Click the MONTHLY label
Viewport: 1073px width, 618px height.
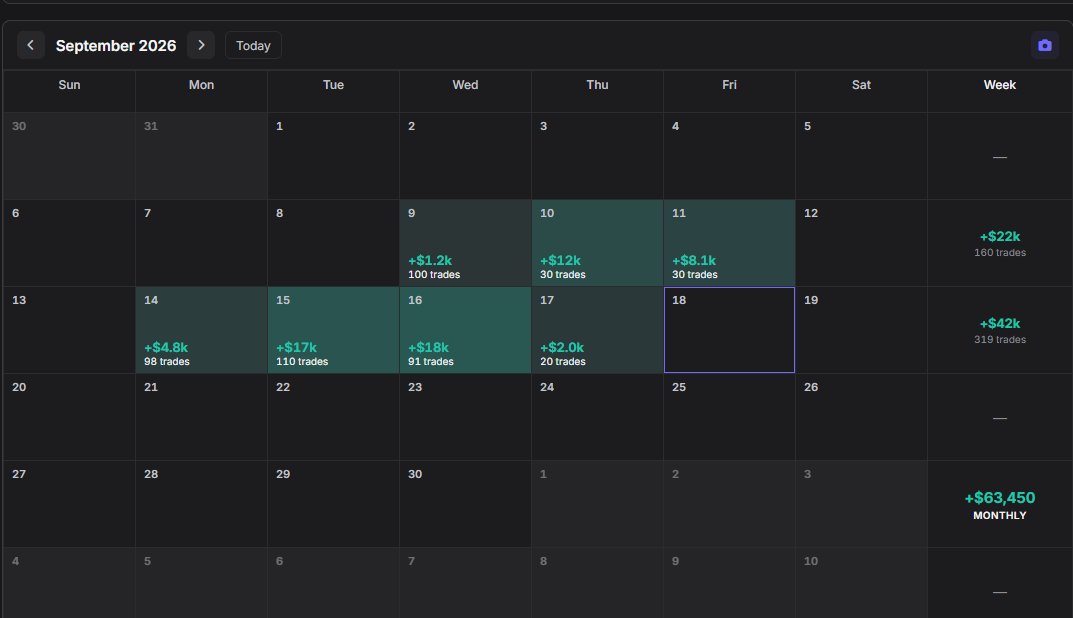click(x=1000, y=515)
